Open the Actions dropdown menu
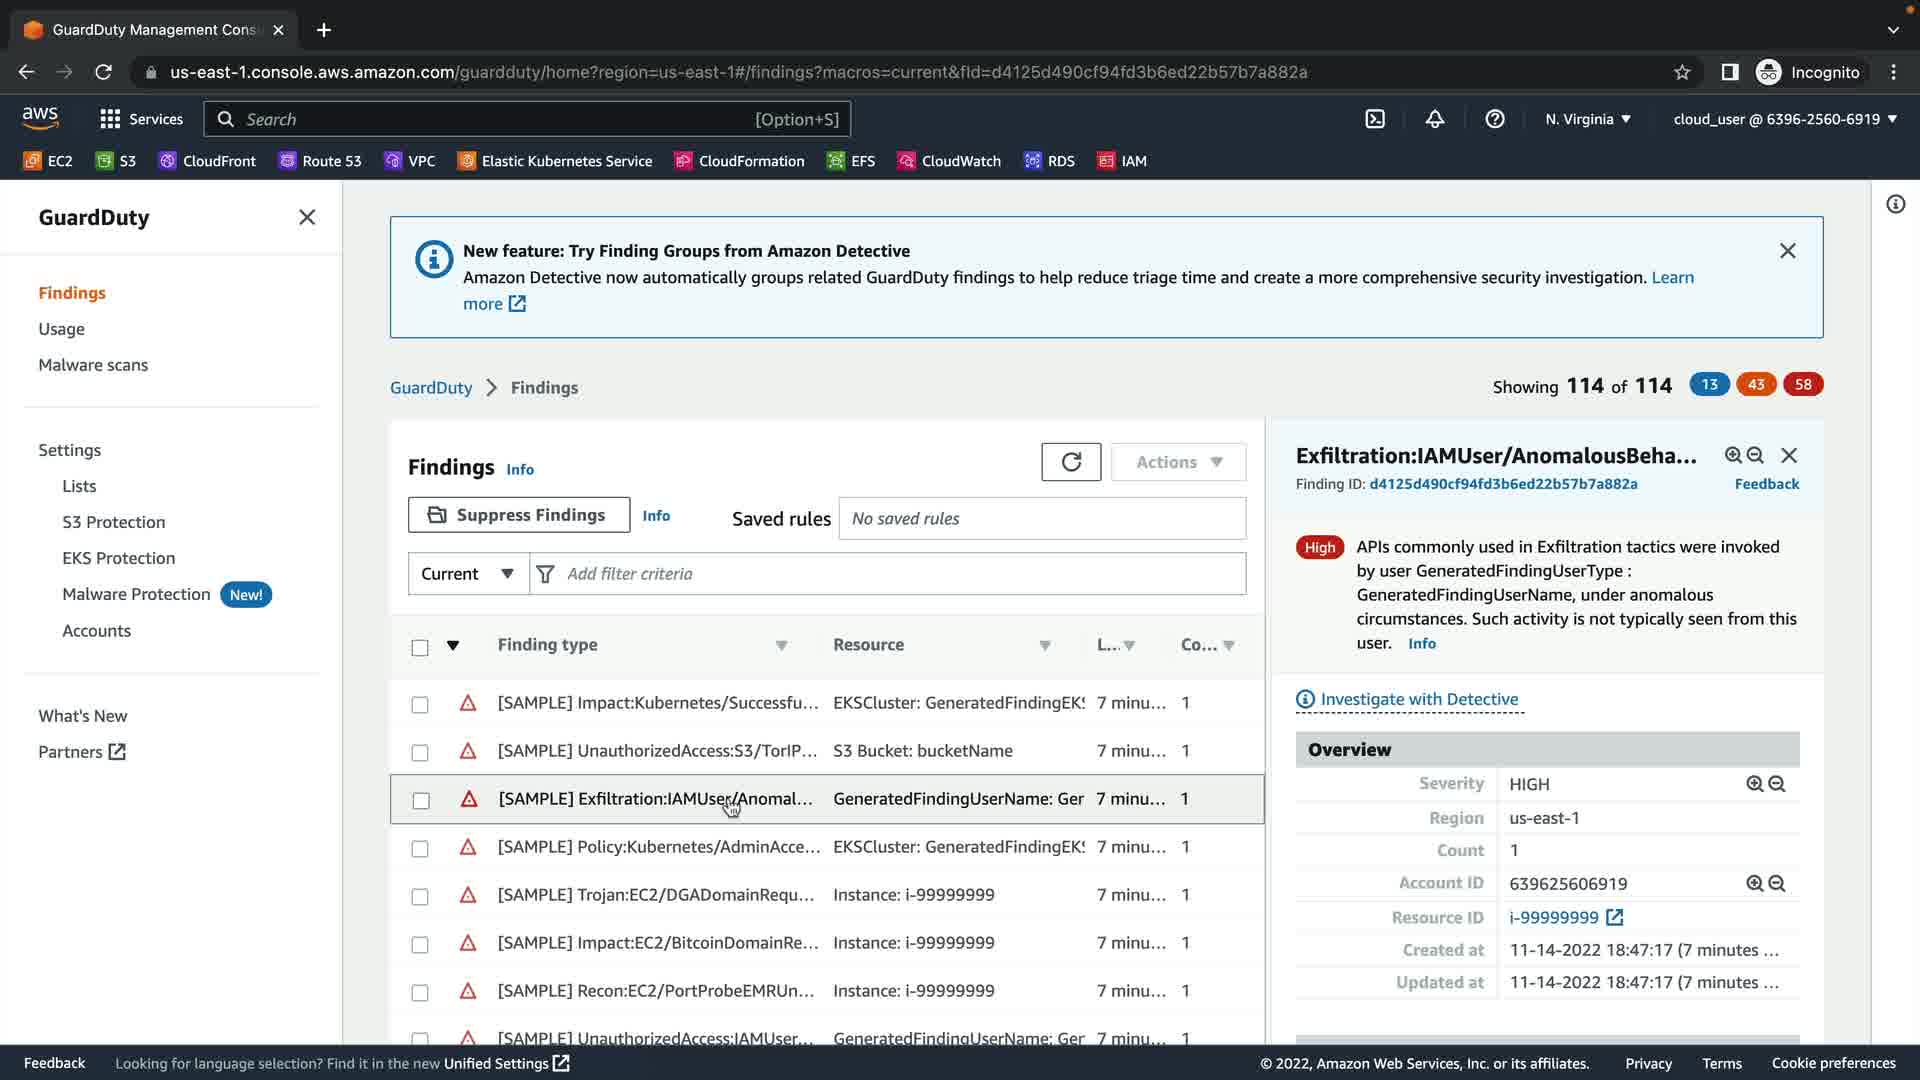Screen dimensions: 1920x1080 [1178, 462]
